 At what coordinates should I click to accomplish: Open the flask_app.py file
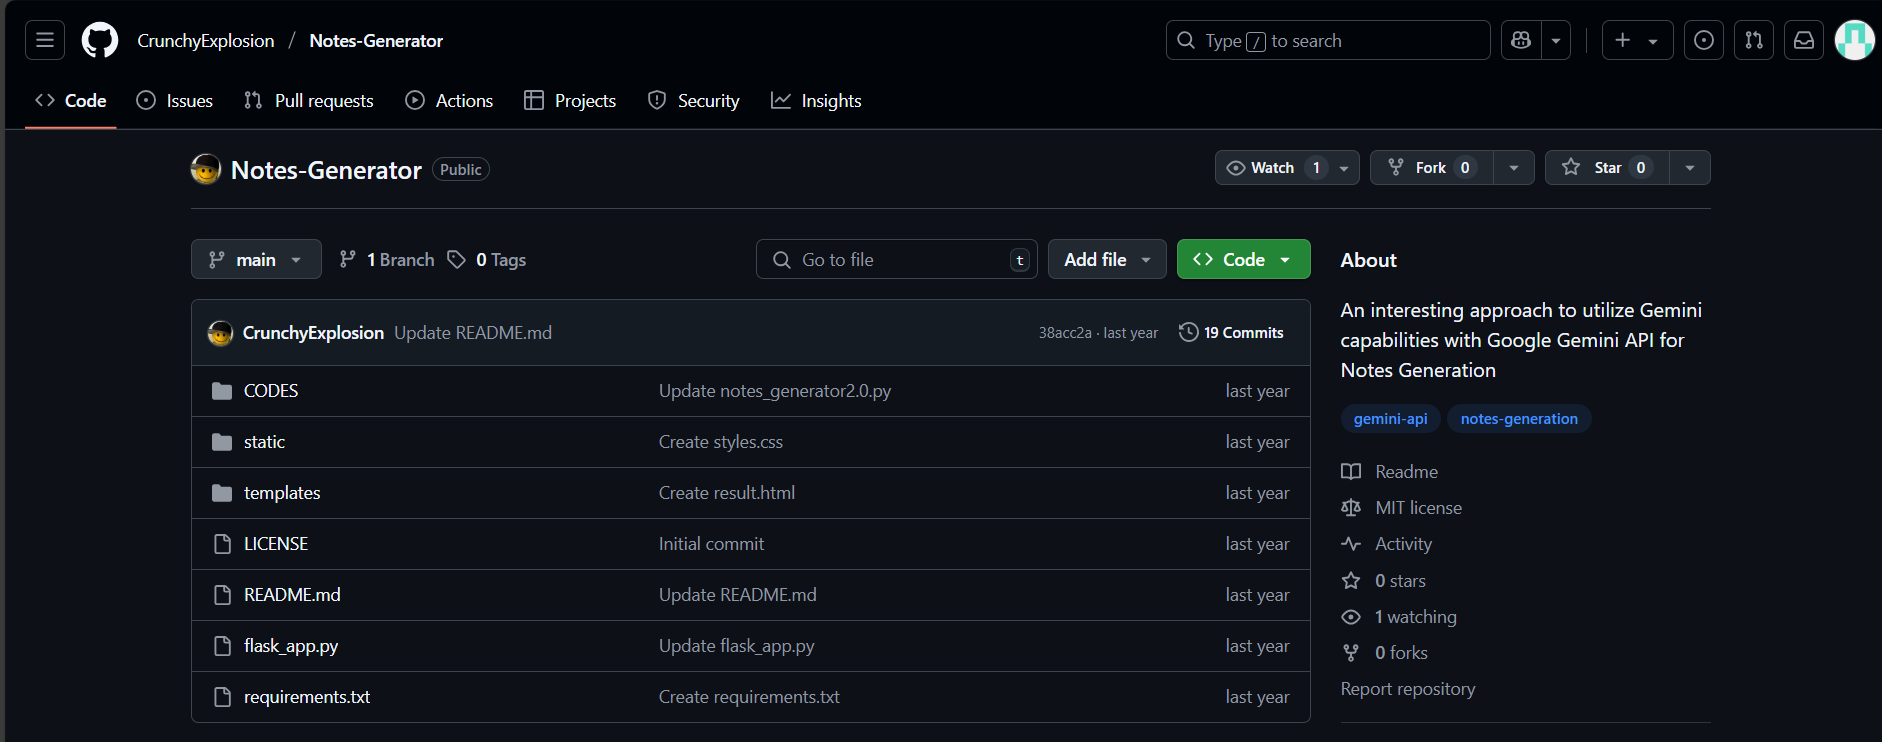[291, 646]
